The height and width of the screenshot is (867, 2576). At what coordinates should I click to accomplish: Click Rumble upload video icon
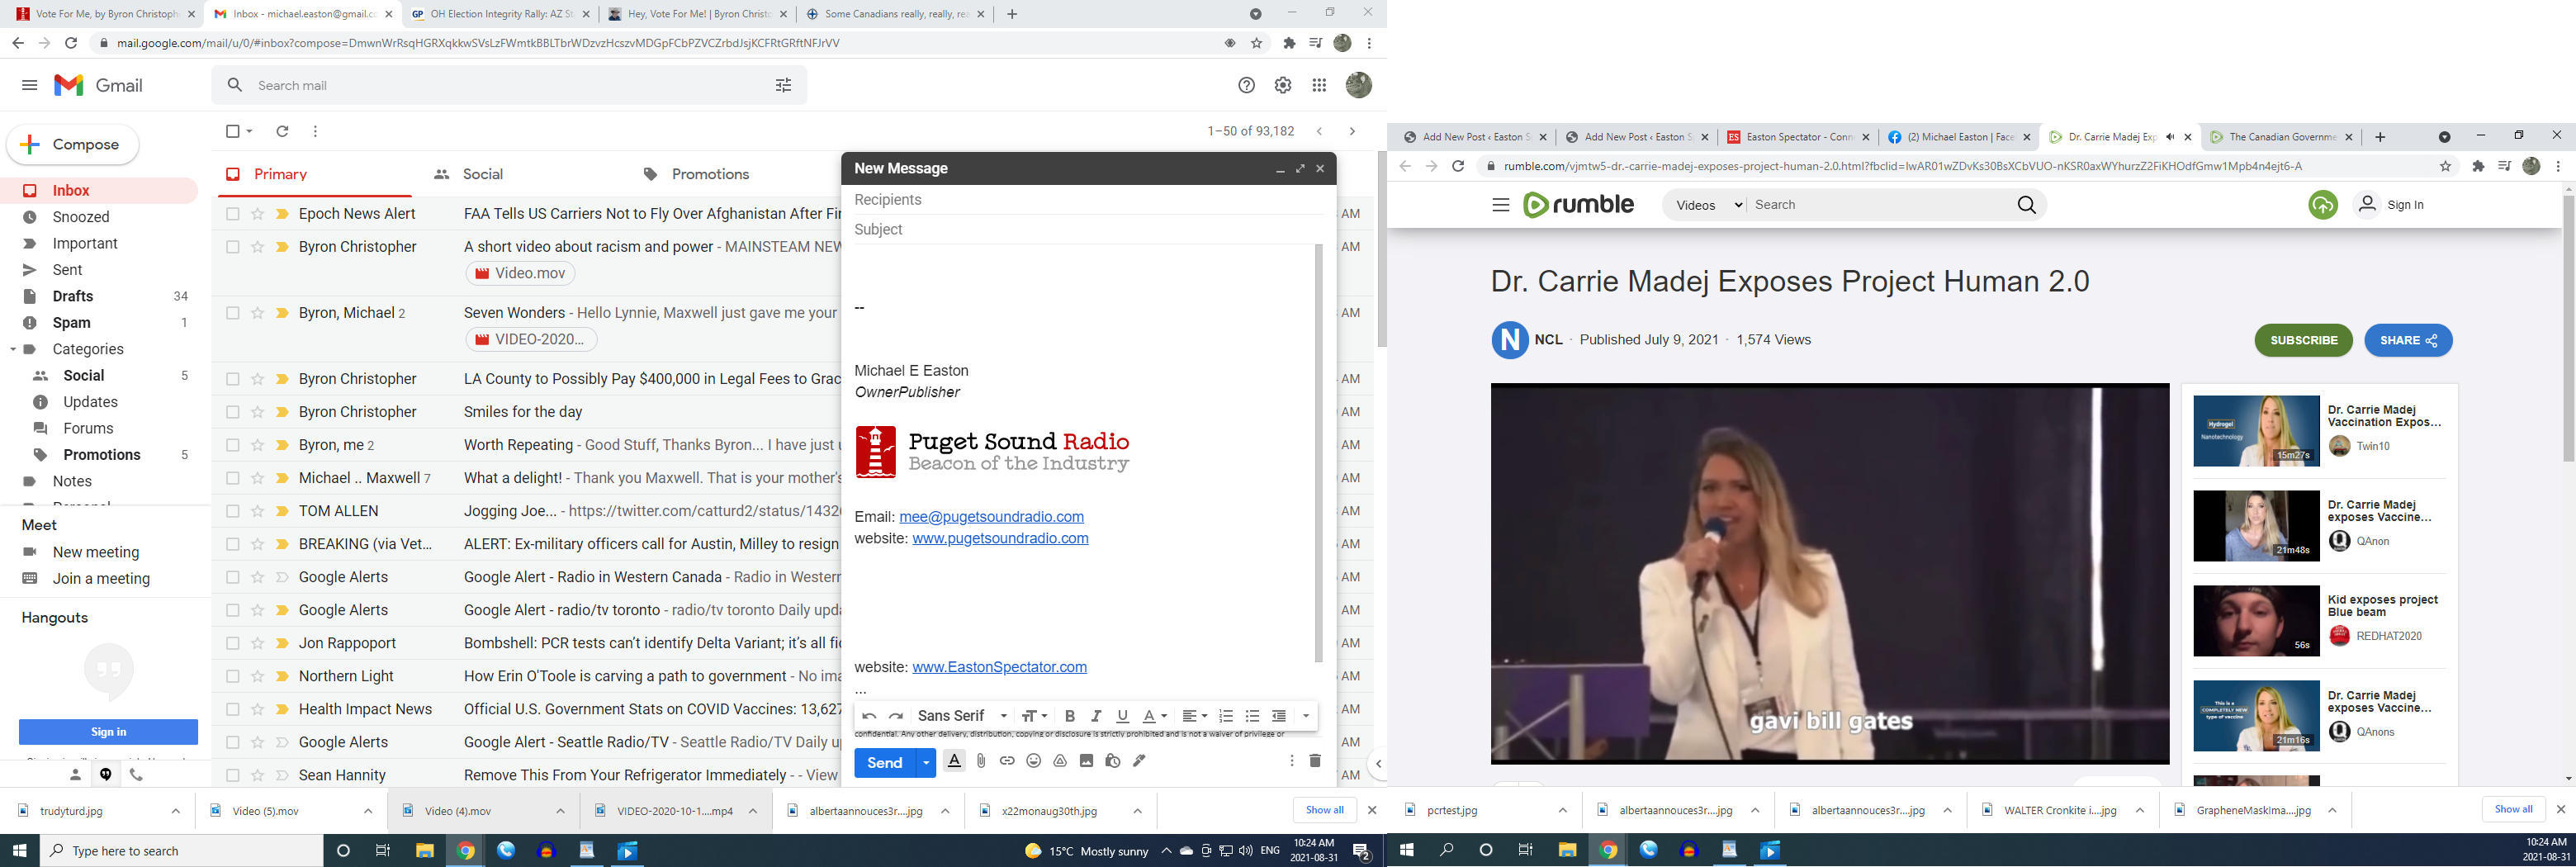(x=2322, y=205)
